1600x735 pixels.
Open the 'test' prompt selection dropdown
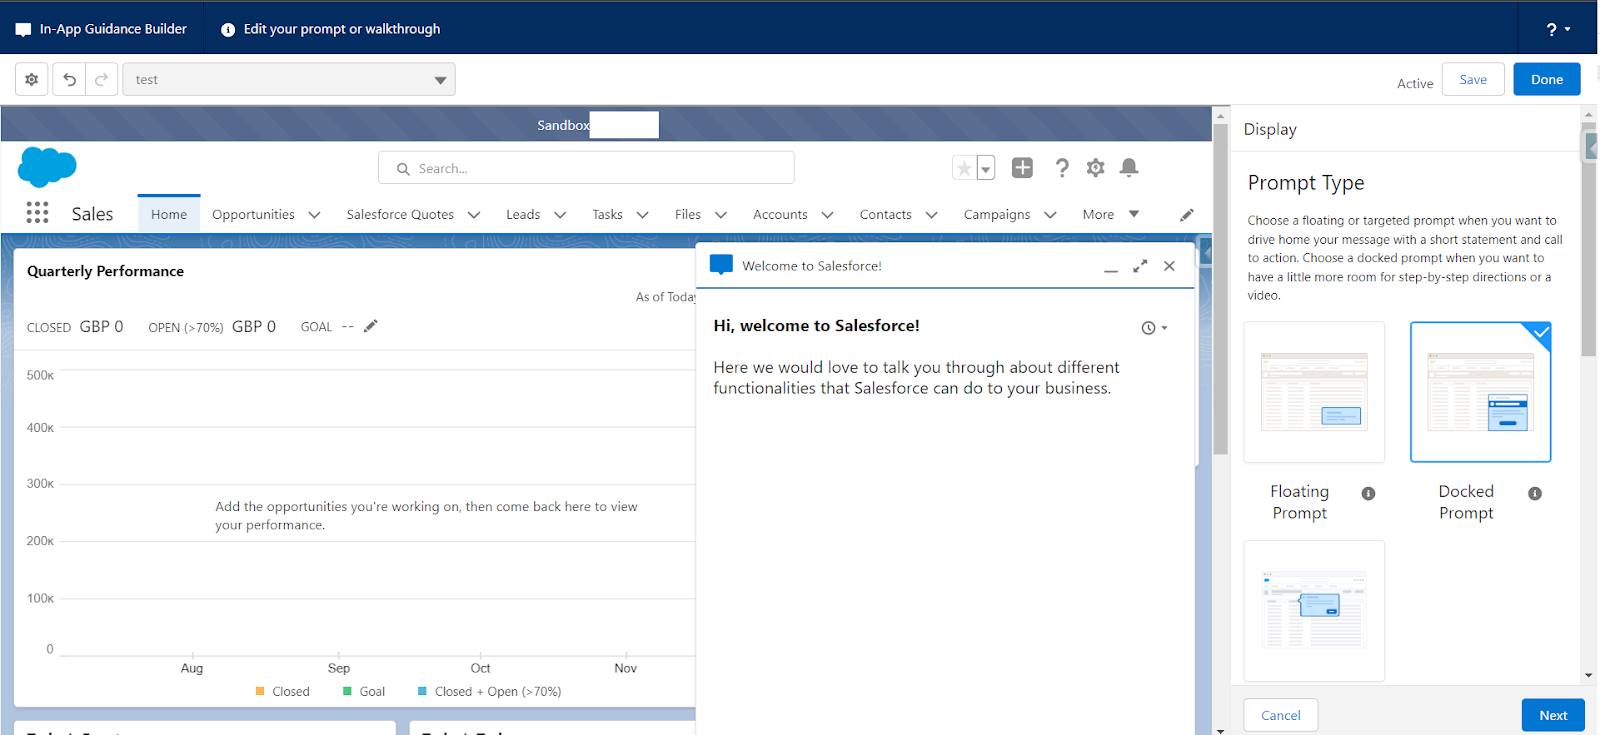289,79
